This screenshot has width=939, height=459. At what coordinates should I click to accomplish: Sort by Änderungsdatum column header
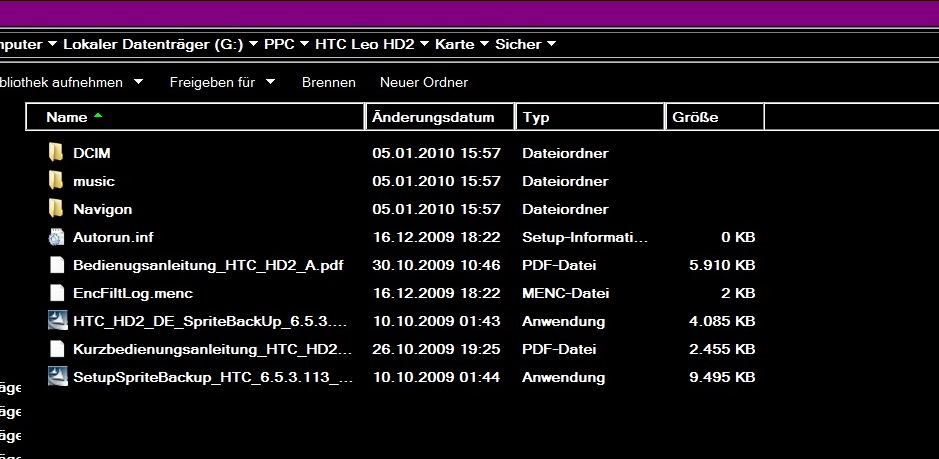[440, 117]
